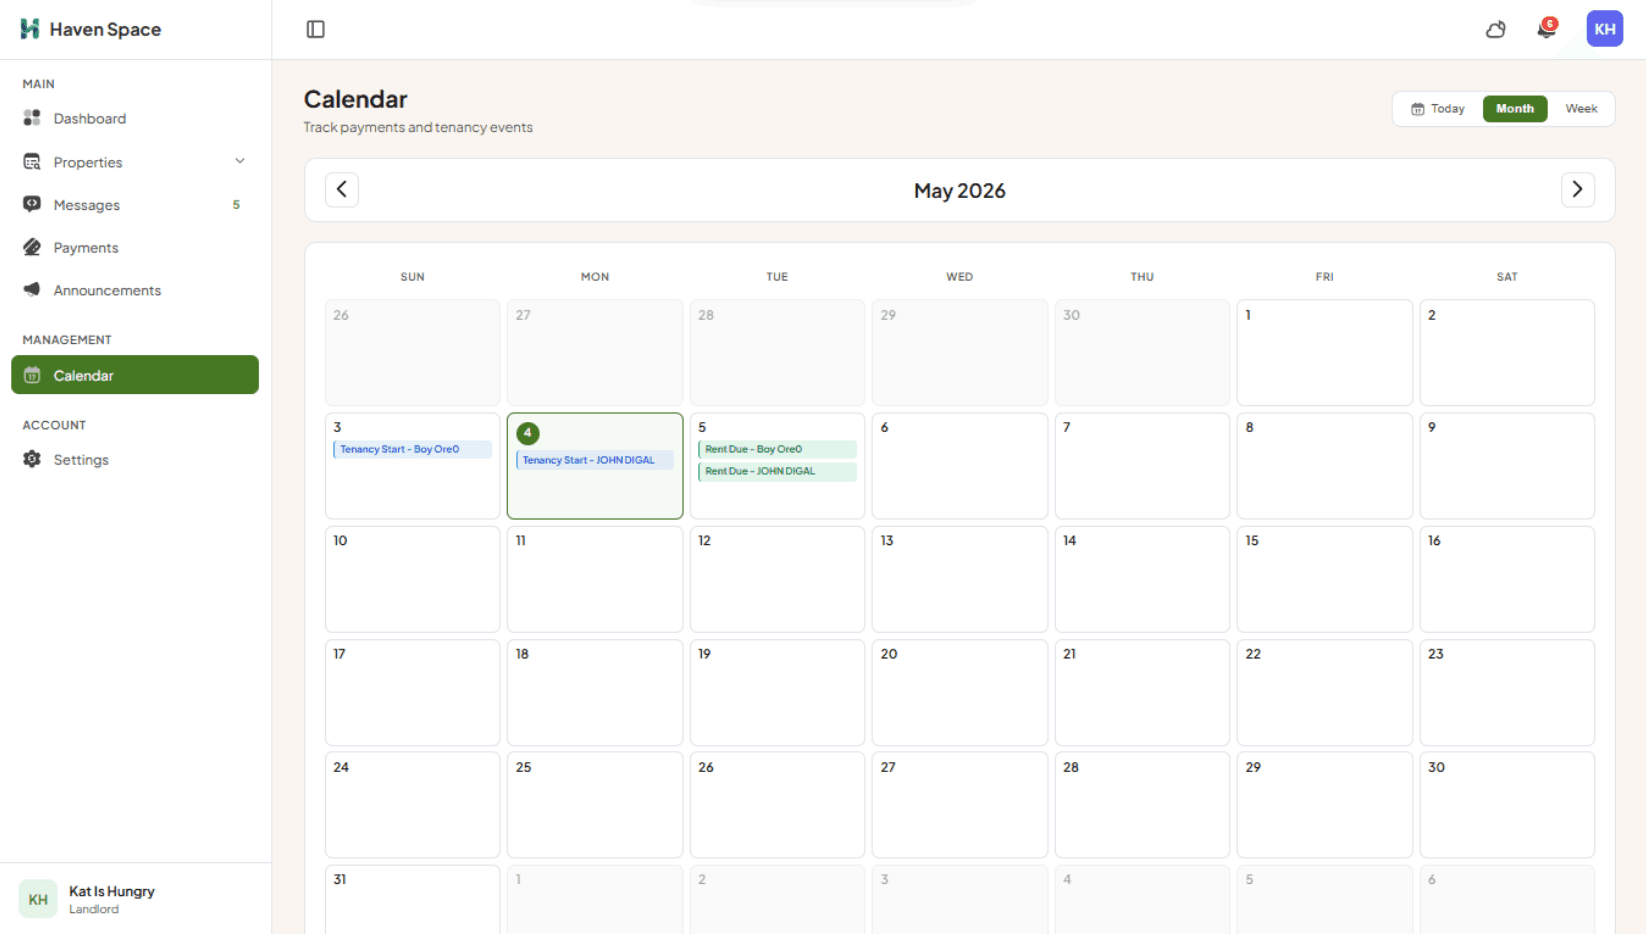Expand the Properties submenu chevron

click(x=240, y=161)
